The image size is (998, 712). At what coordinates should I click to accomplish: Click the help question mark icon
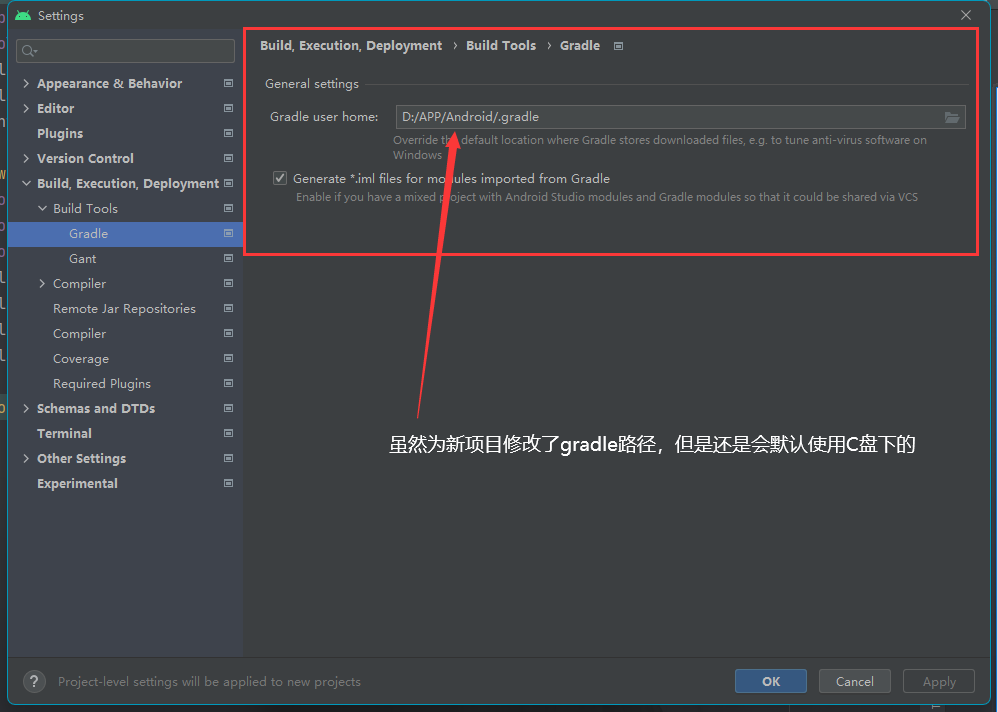click(x=33, y=681)
